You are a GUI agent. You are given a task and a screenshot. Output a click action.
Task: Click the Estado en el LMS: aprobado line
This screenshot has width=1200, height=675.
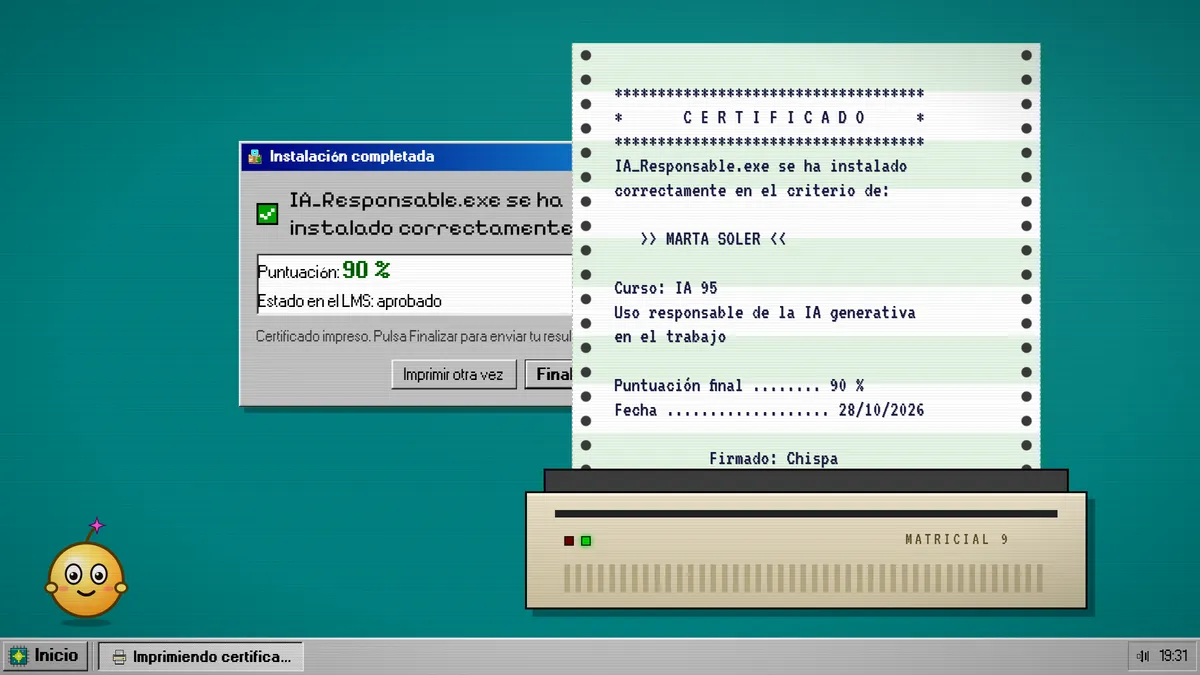(349, 301)
